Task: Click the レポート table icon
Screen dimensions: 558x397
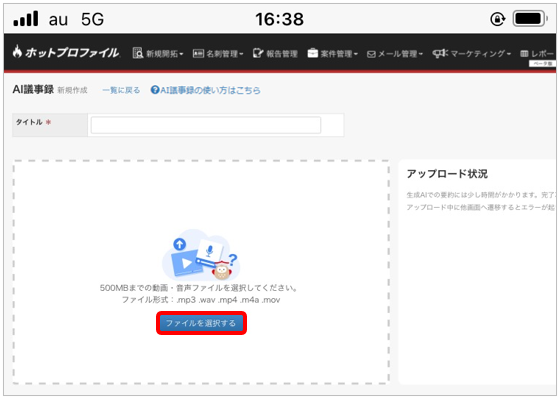Action: [x=524, y=54]
